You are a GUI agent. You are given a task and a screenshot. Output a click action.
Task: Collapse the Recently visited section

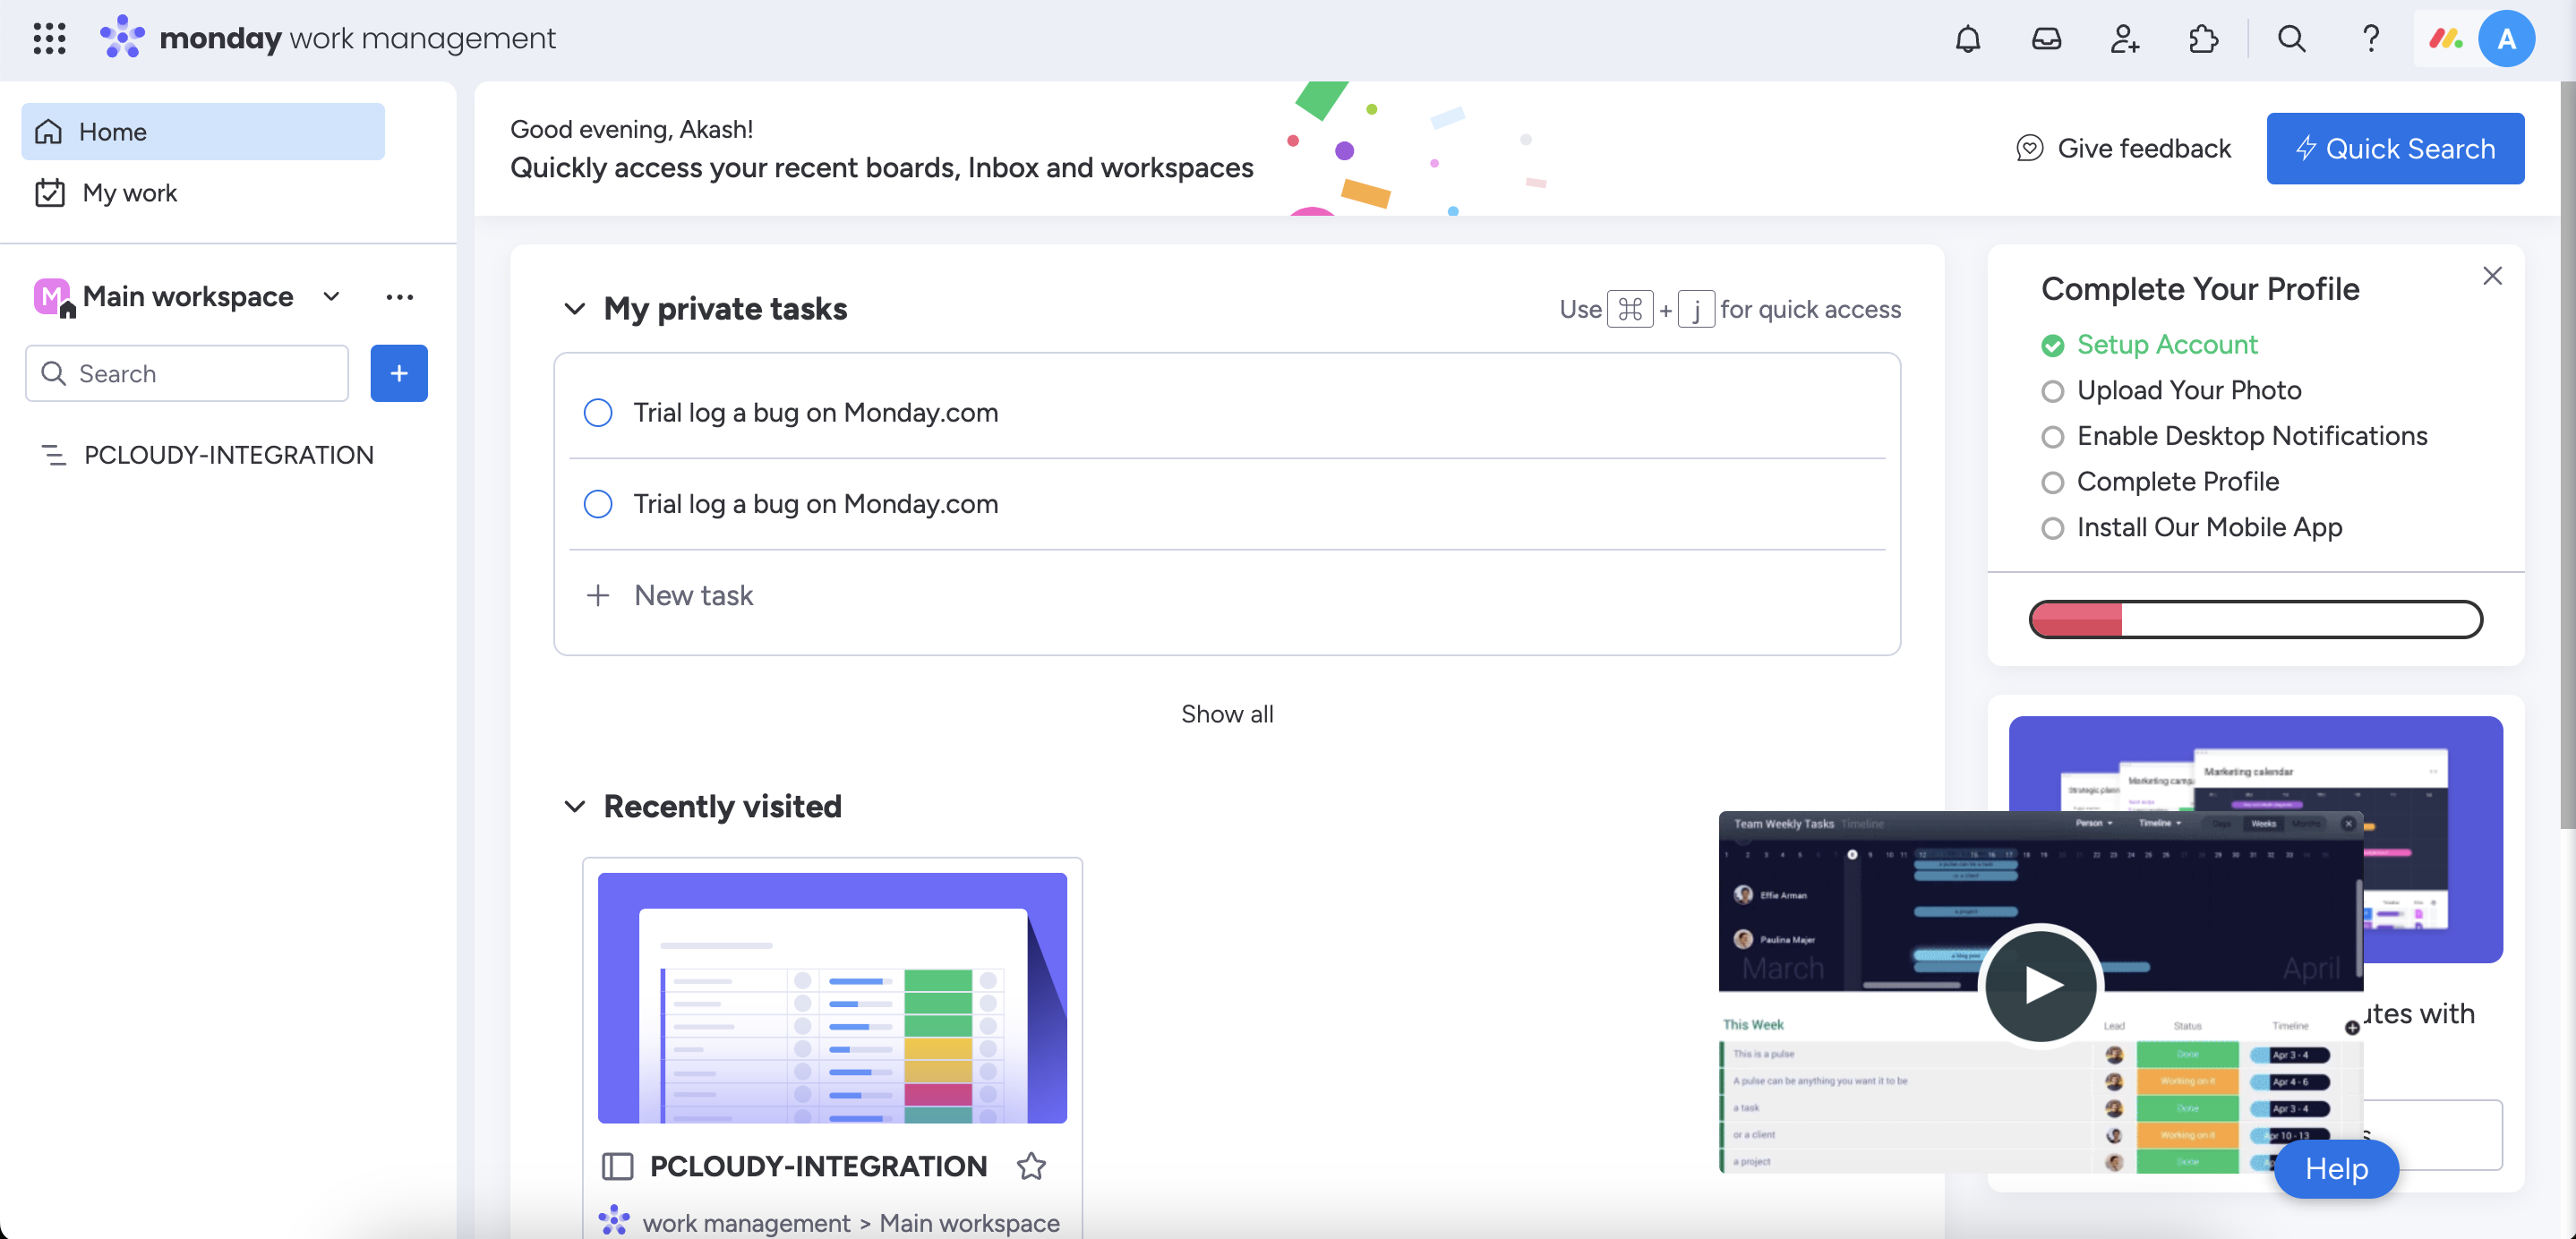[x=575, y=806]
